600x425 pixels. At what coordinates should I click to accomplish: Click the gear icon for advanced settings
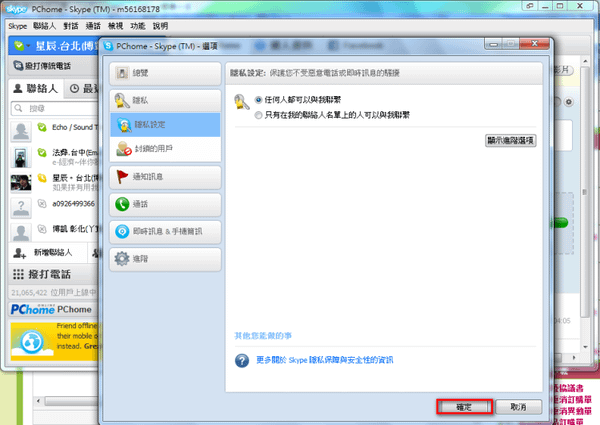pyautogui.click(x=122, y=259)
